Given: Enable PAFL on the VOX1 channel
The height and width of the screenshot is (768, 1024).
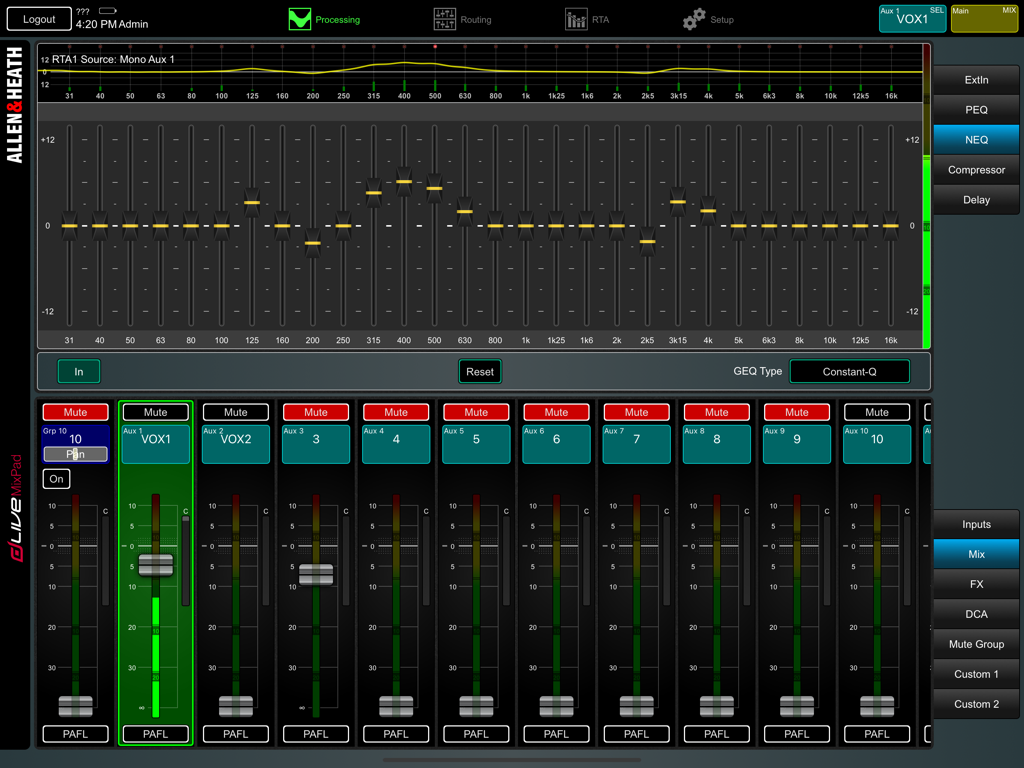Looking at the screenshot, I should pos(155,734).
